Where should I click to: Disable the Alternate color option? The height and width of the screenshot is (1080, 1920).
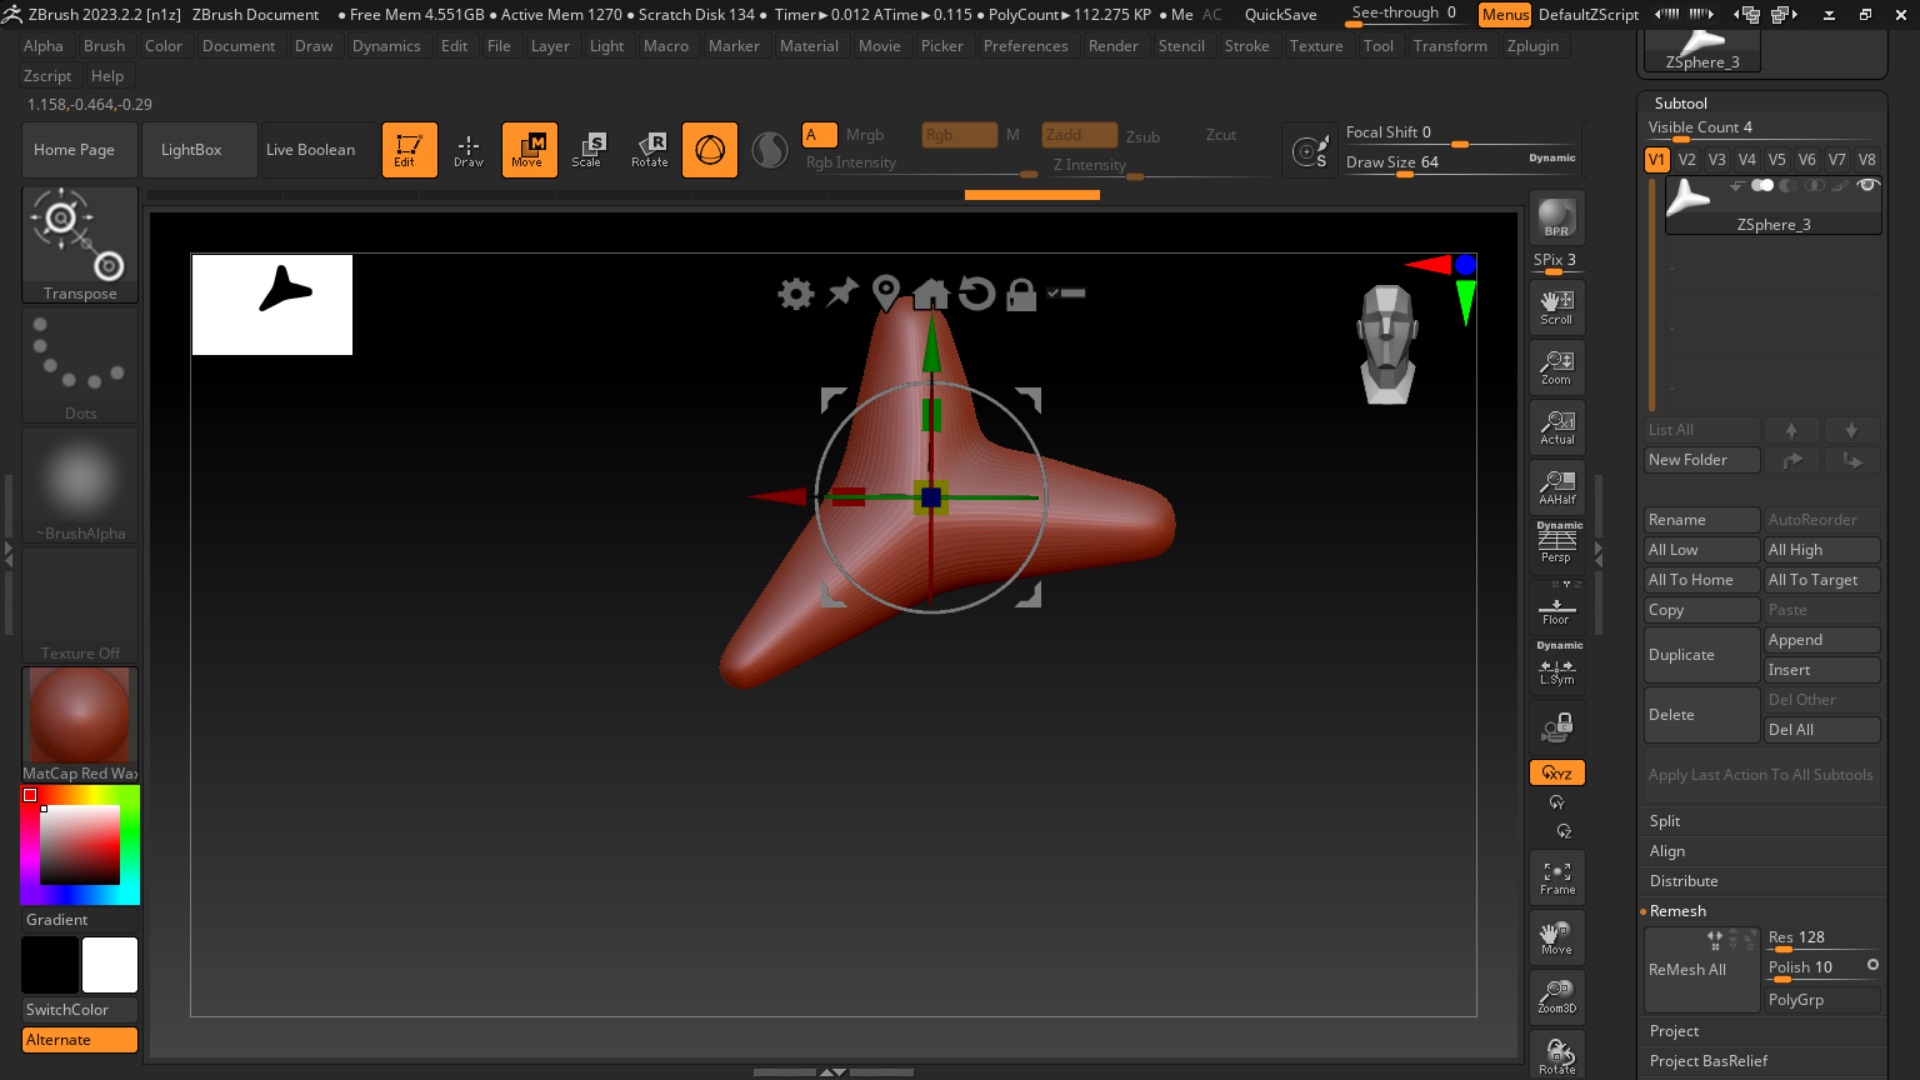click(x=80, y=1040)
